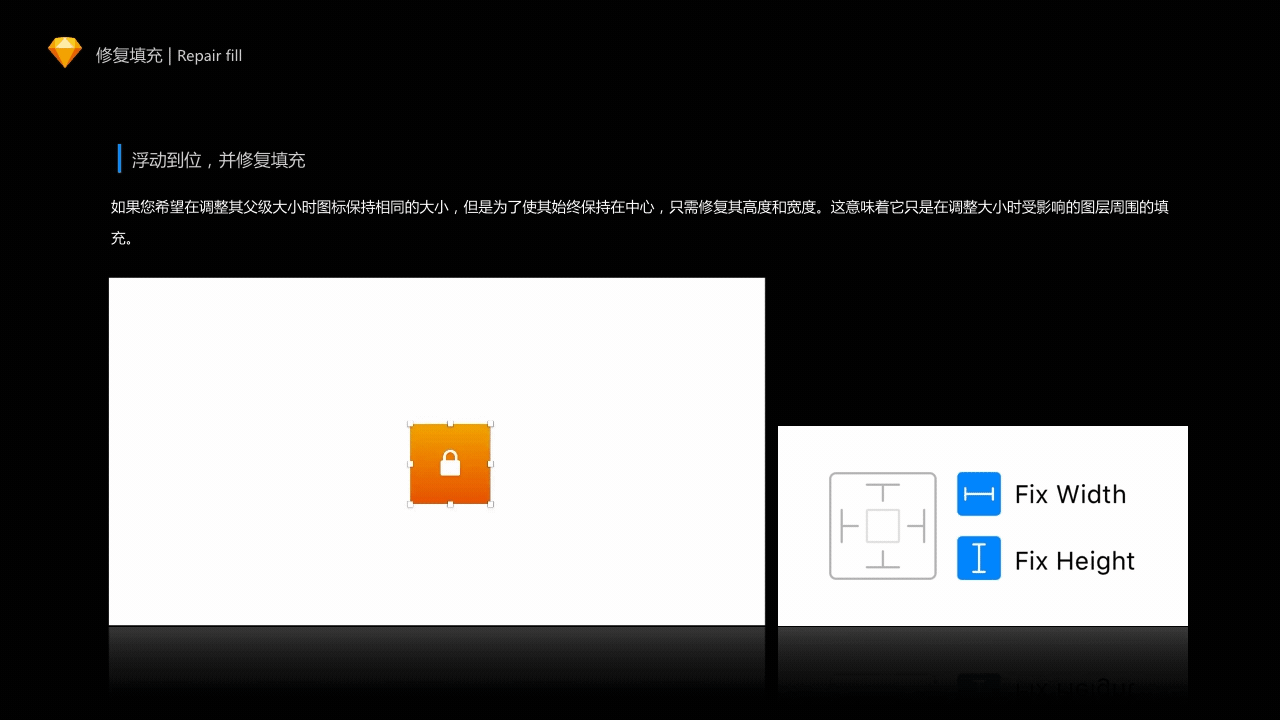Select the bottom-center resize handle
The height and width of the screenshot is (720, 1280).
[450, 505]
